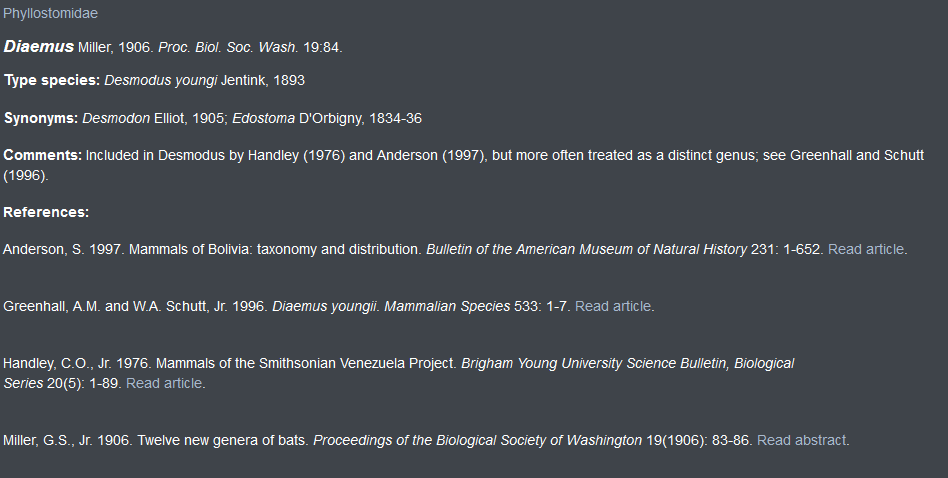Click the Desmodon synonym text
The image size is (948, 478).
pos(116,118)
